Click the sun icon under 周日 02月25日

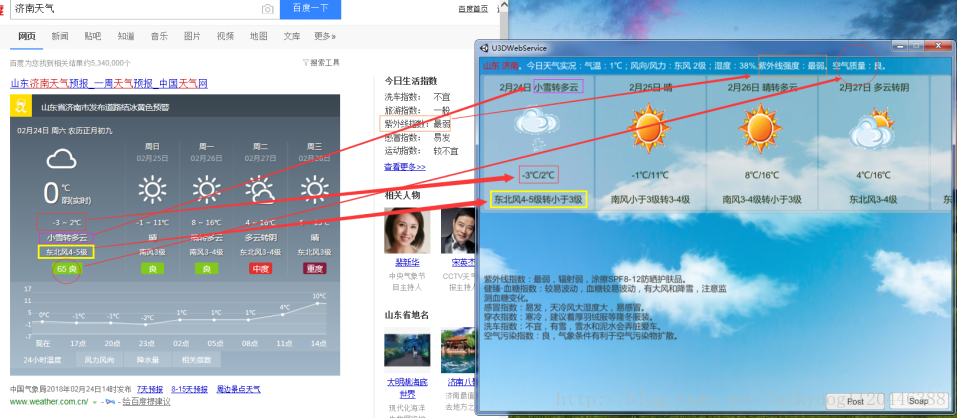pyautogui.click(x=153, y=189)
